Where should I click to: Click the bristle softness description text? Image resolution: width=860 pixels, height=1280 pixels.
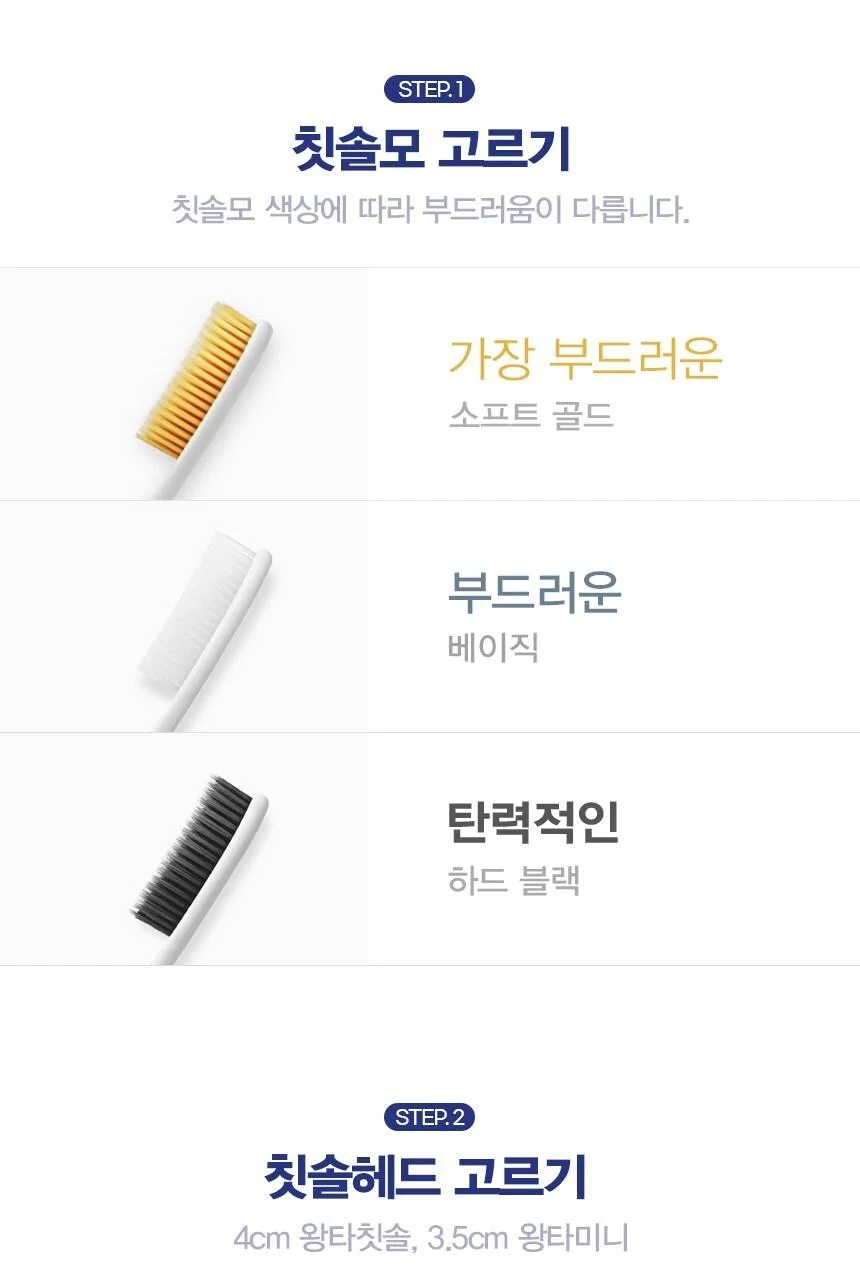click(430, 211)
